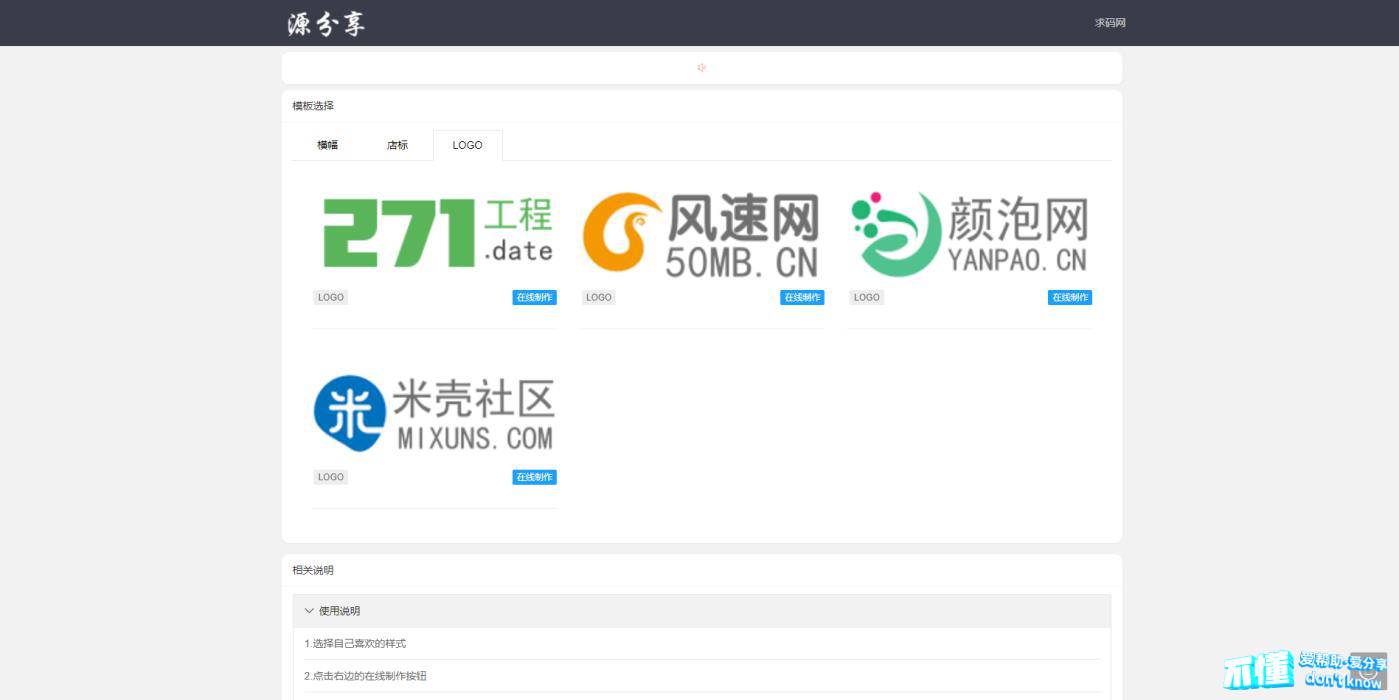
Task: Click the LOGO tag under 271工程 template
Action: pyautogui.click(x=330, y=297)
